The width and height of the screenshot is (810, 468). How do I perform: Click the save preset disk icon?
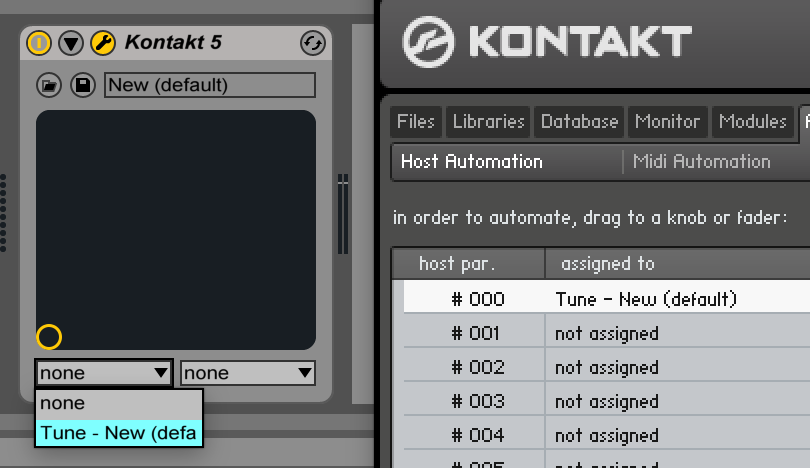pyautogui.click(x=83, y=85)
